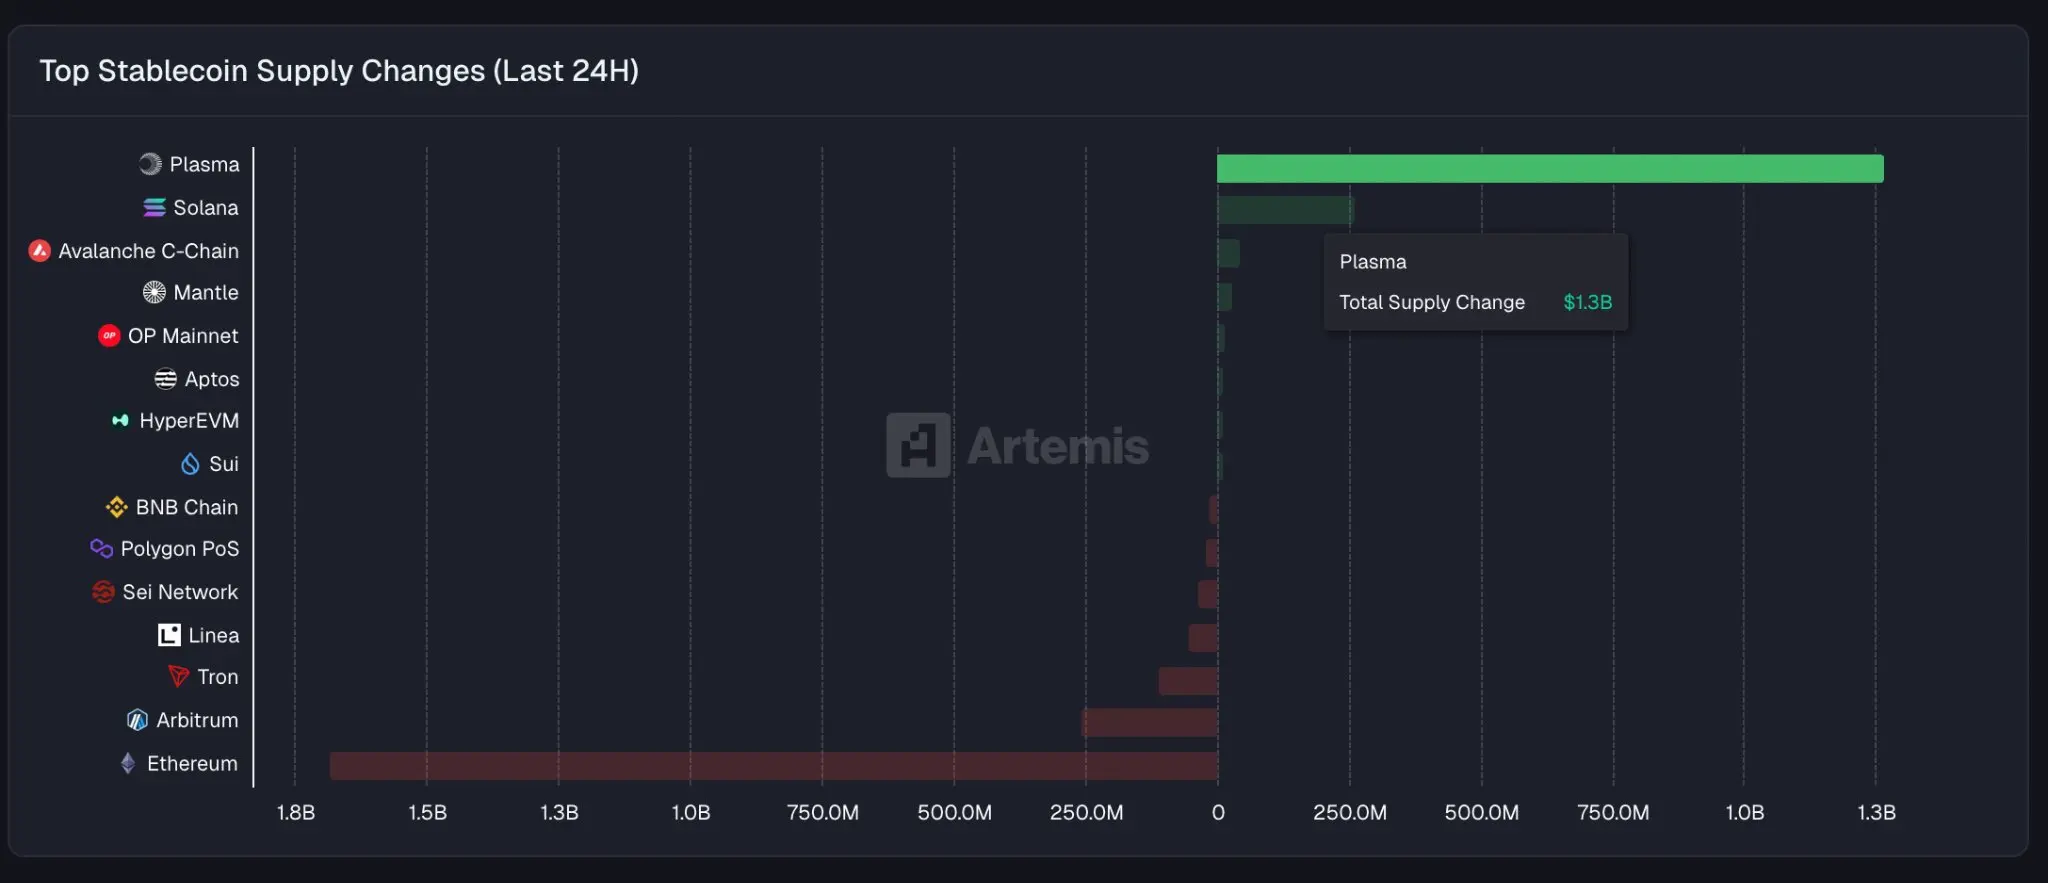Click the HyperEVM axis label text
Viewport: 2048px width, 883px height.
[189, 421]
